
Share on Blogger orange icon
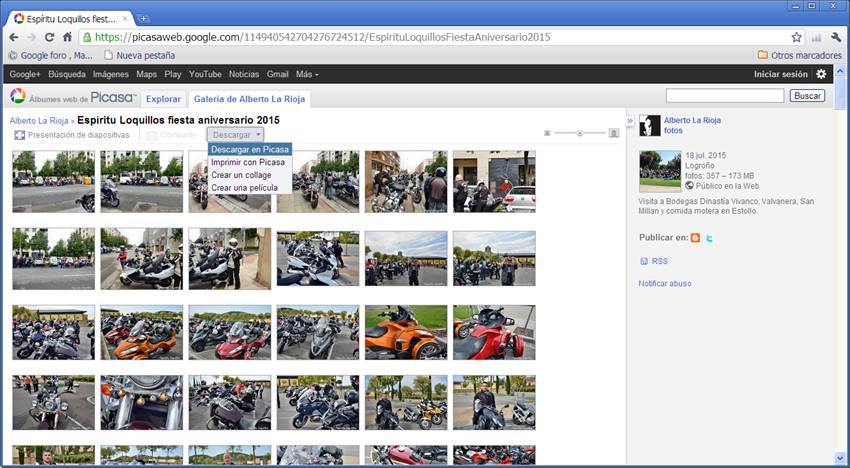(696, 238)
